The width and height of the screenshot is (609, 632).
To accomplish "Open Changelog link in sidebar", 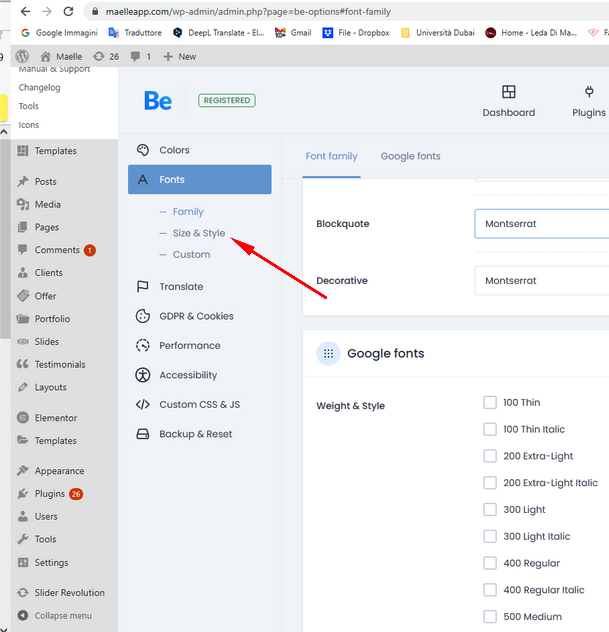I will coord(39,87).
